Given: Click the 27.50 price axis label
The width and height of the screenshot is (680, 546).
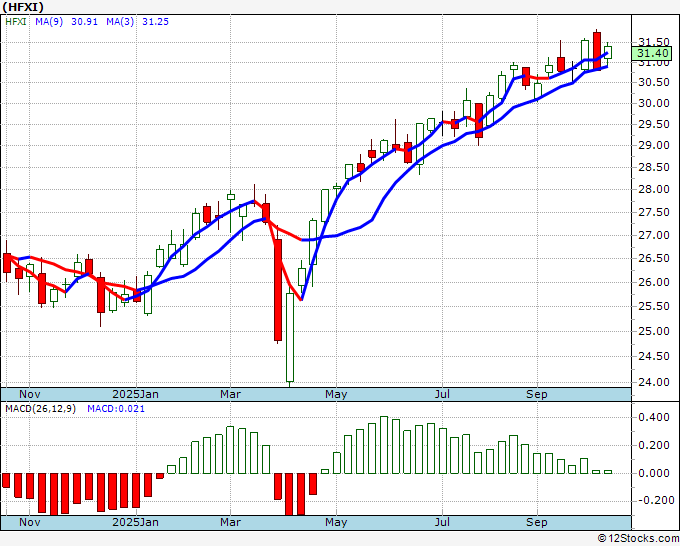Looking at the screenshot, I should click(x=654, y=212).
